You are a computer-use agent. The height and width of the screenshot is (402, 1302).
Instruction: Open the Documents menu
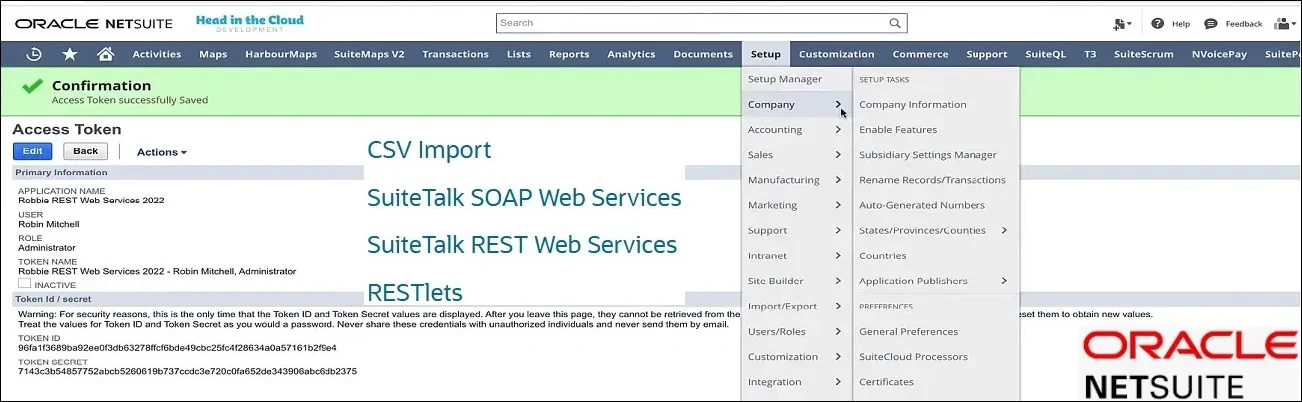(703, 54)
